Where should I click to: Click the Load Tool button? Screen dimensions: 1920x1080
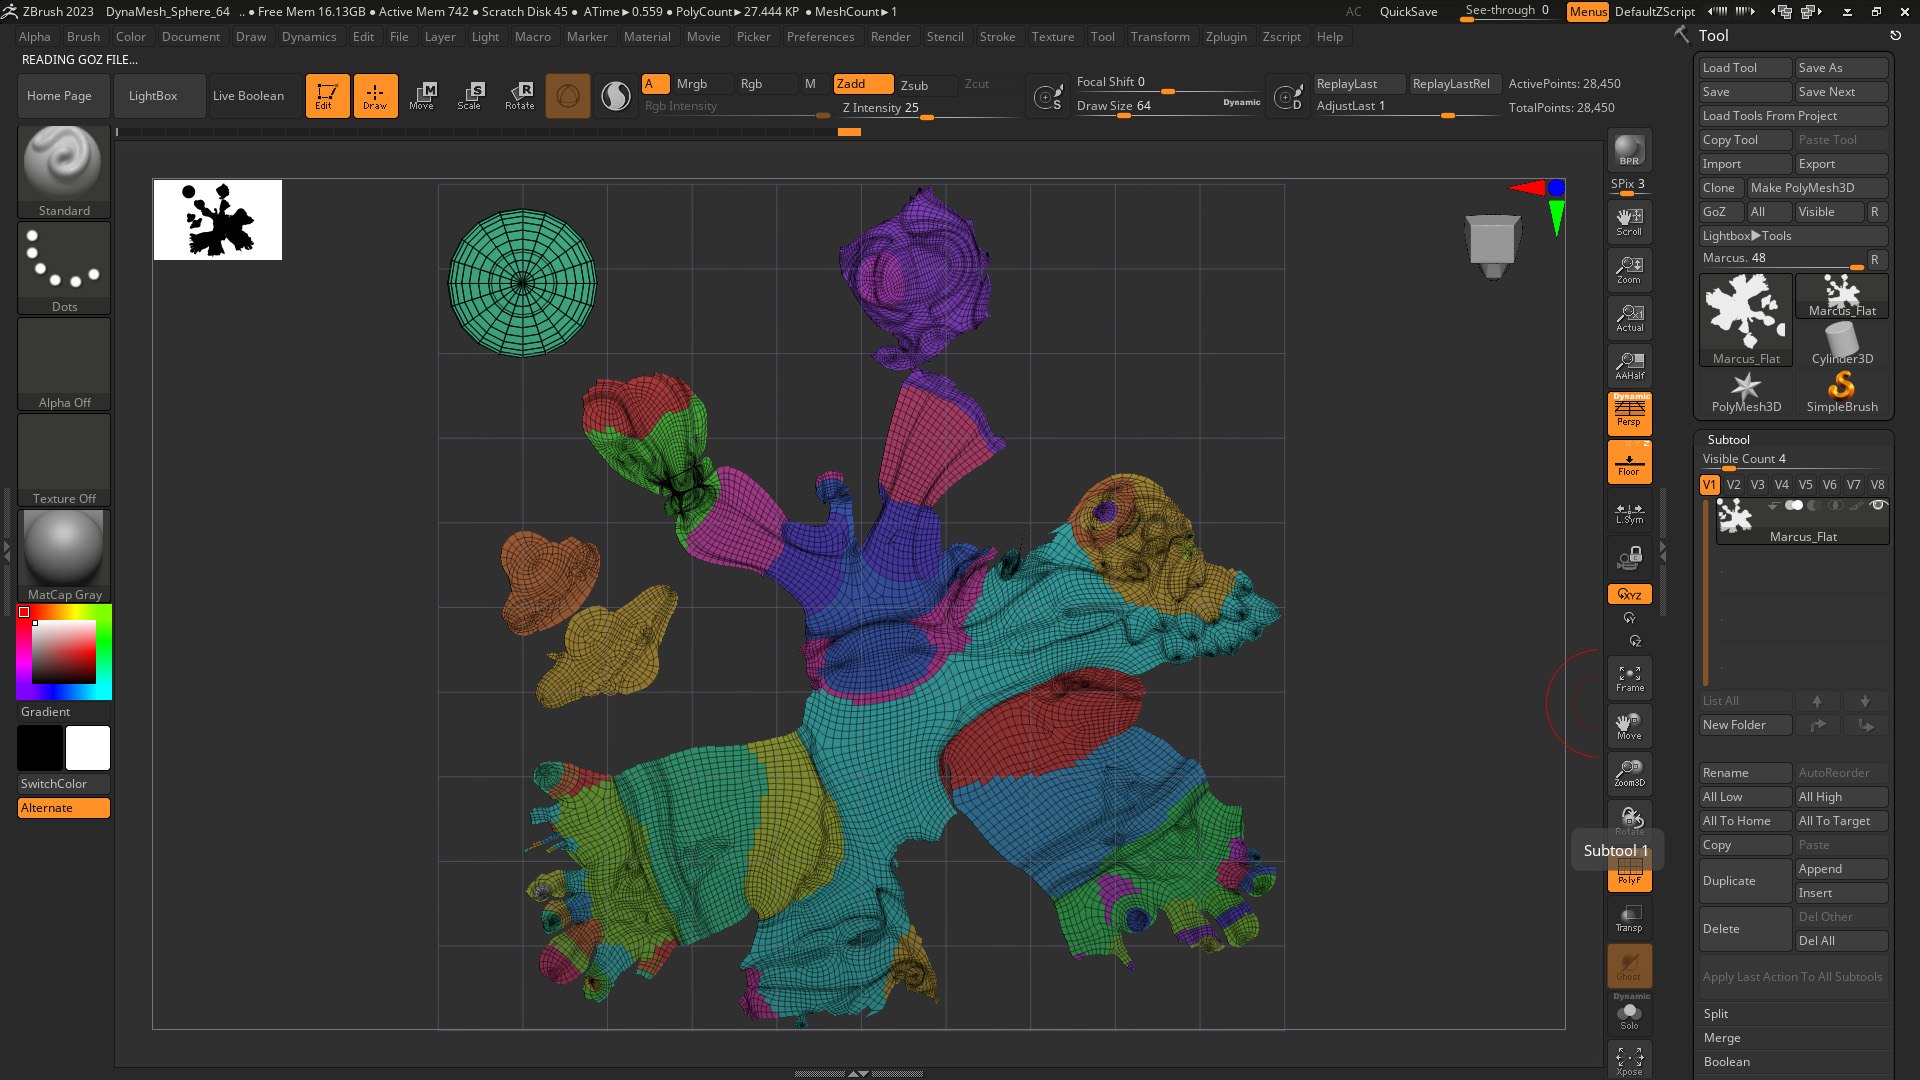1745,68
